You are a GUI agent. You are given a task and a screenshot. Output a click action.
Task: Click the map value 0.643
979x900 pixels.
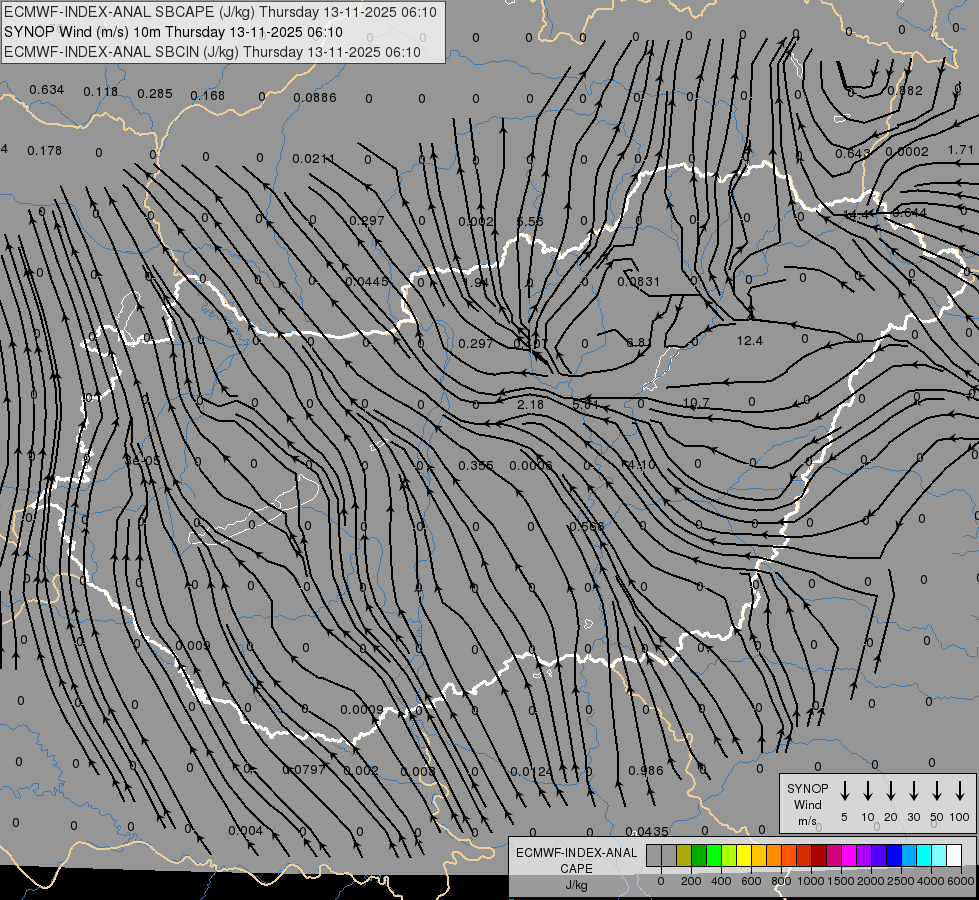(x=853, y=153)
